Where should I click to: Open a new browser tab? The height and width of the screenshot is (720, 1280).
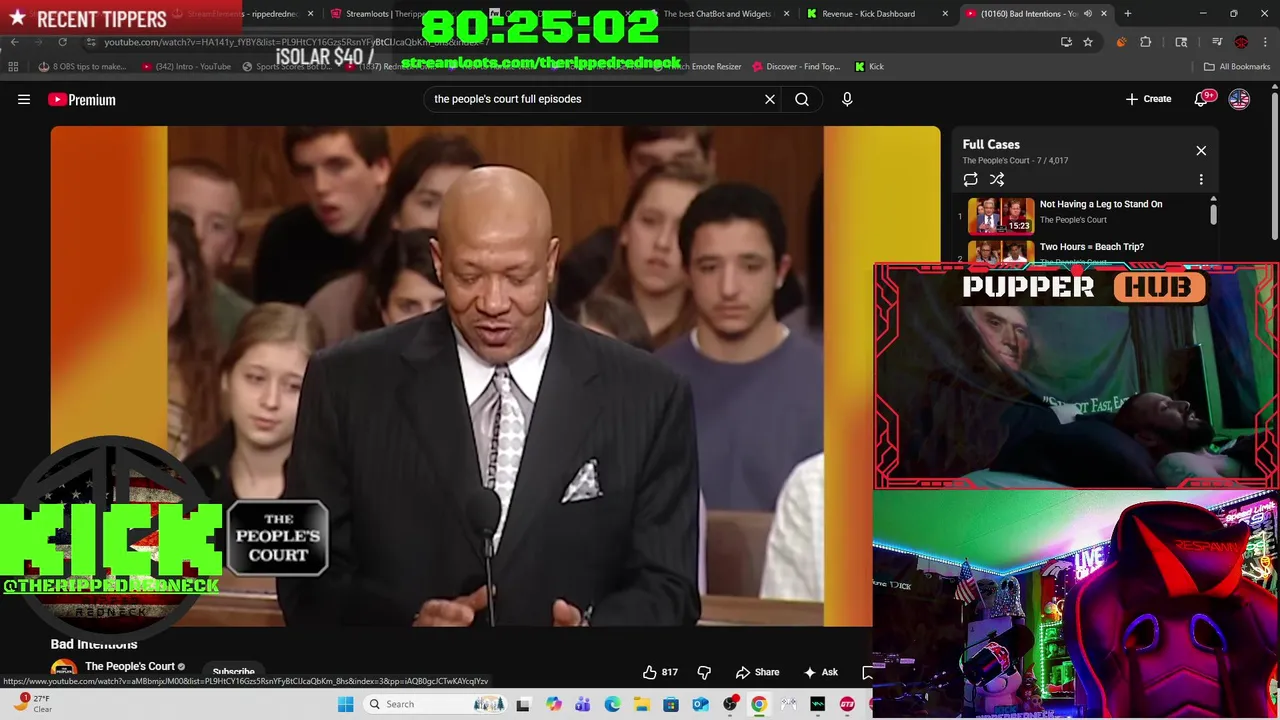click(1127, 14)
